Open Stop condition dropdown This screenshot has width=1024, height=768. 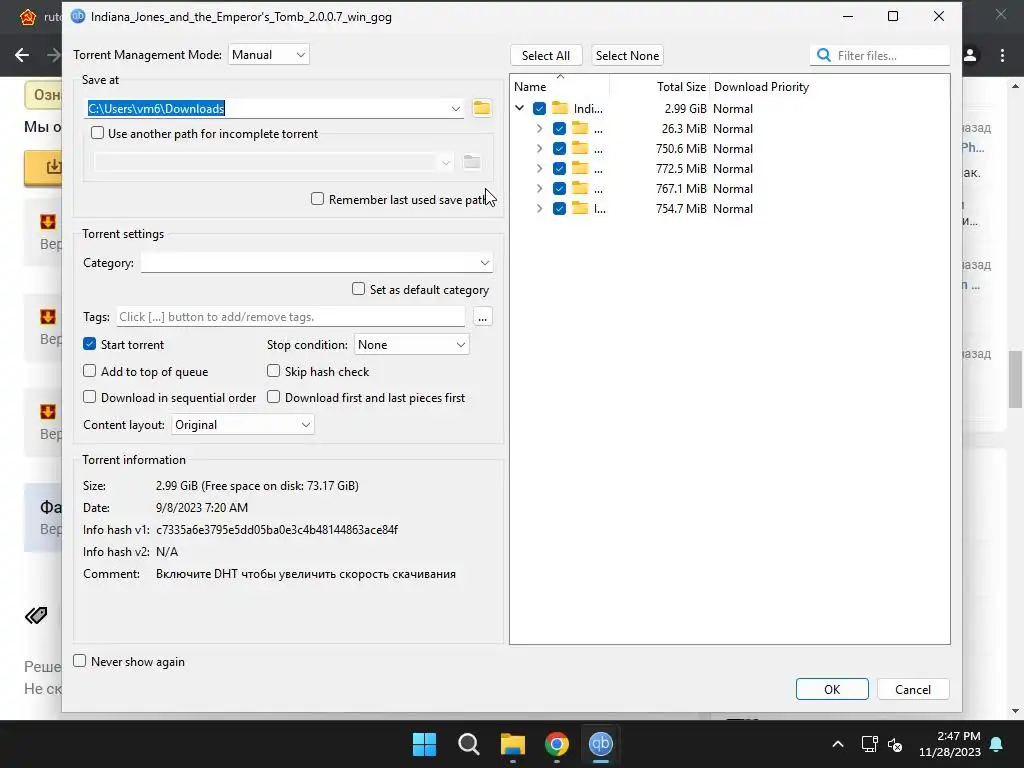(x=411, y=345)
